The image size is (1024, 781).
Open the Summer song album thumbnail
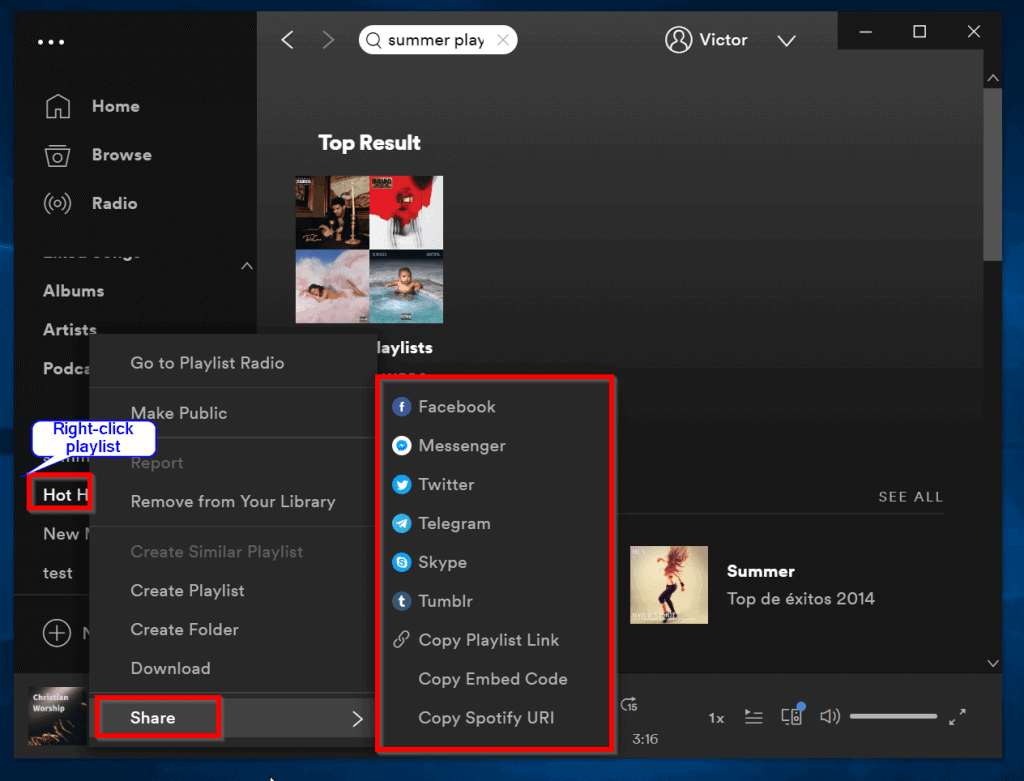[x=669, y=584]
